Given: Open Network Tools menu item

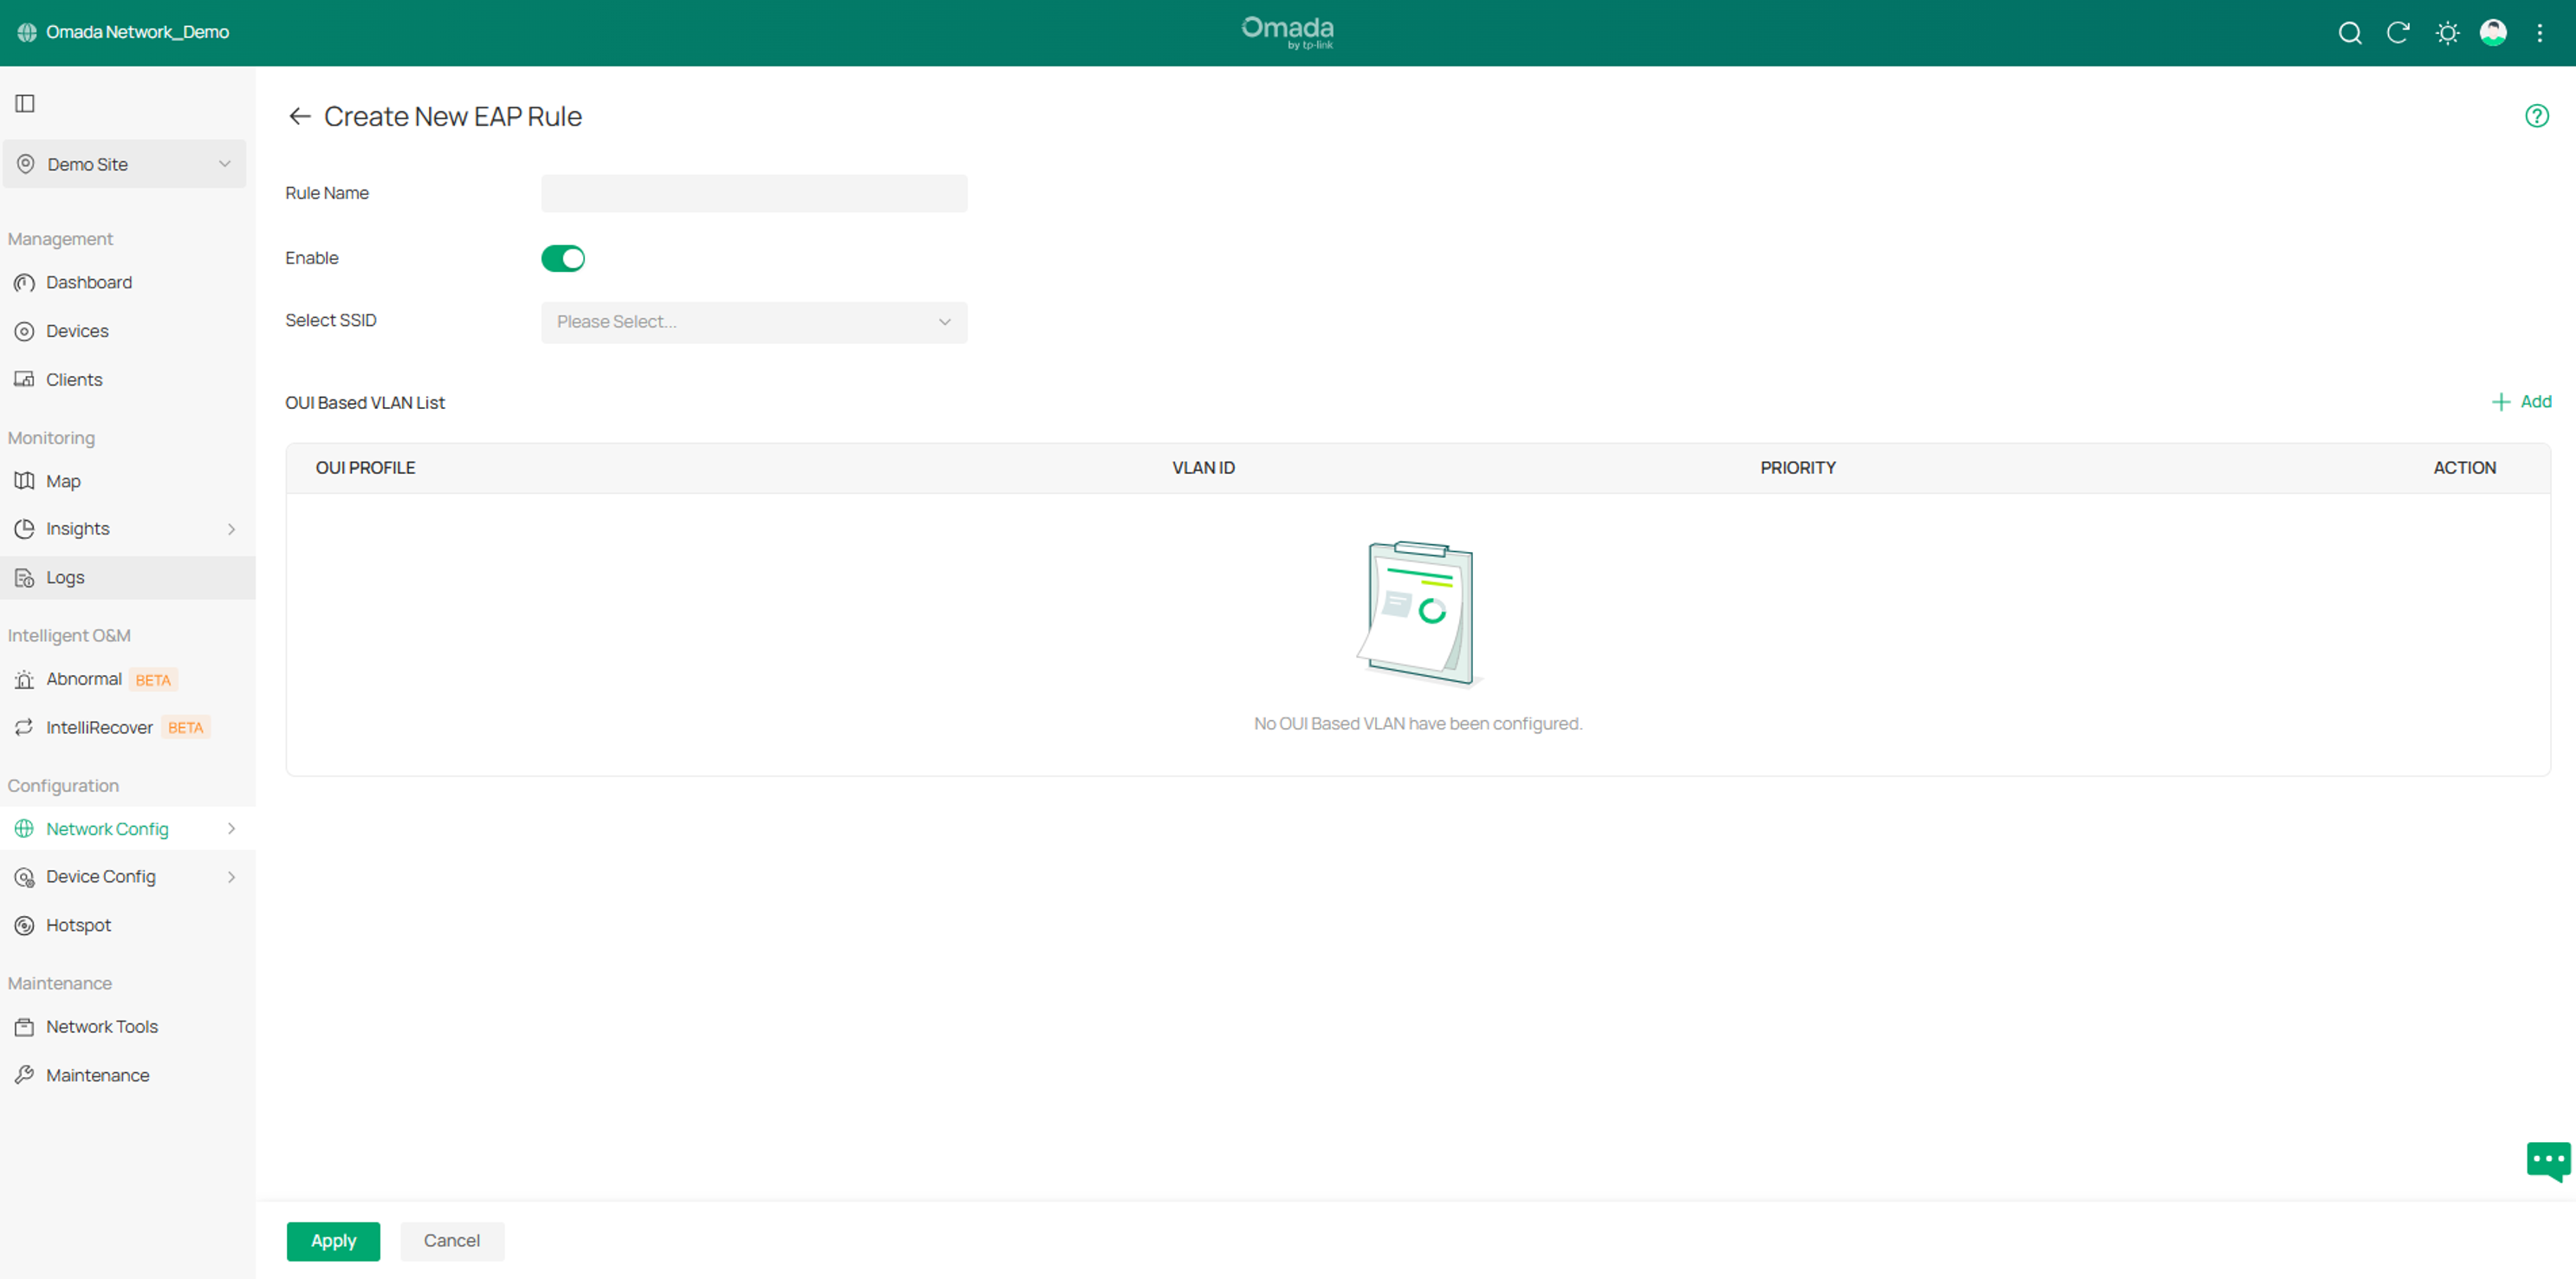Looking at the screenshot, I should click(128, 1027).
